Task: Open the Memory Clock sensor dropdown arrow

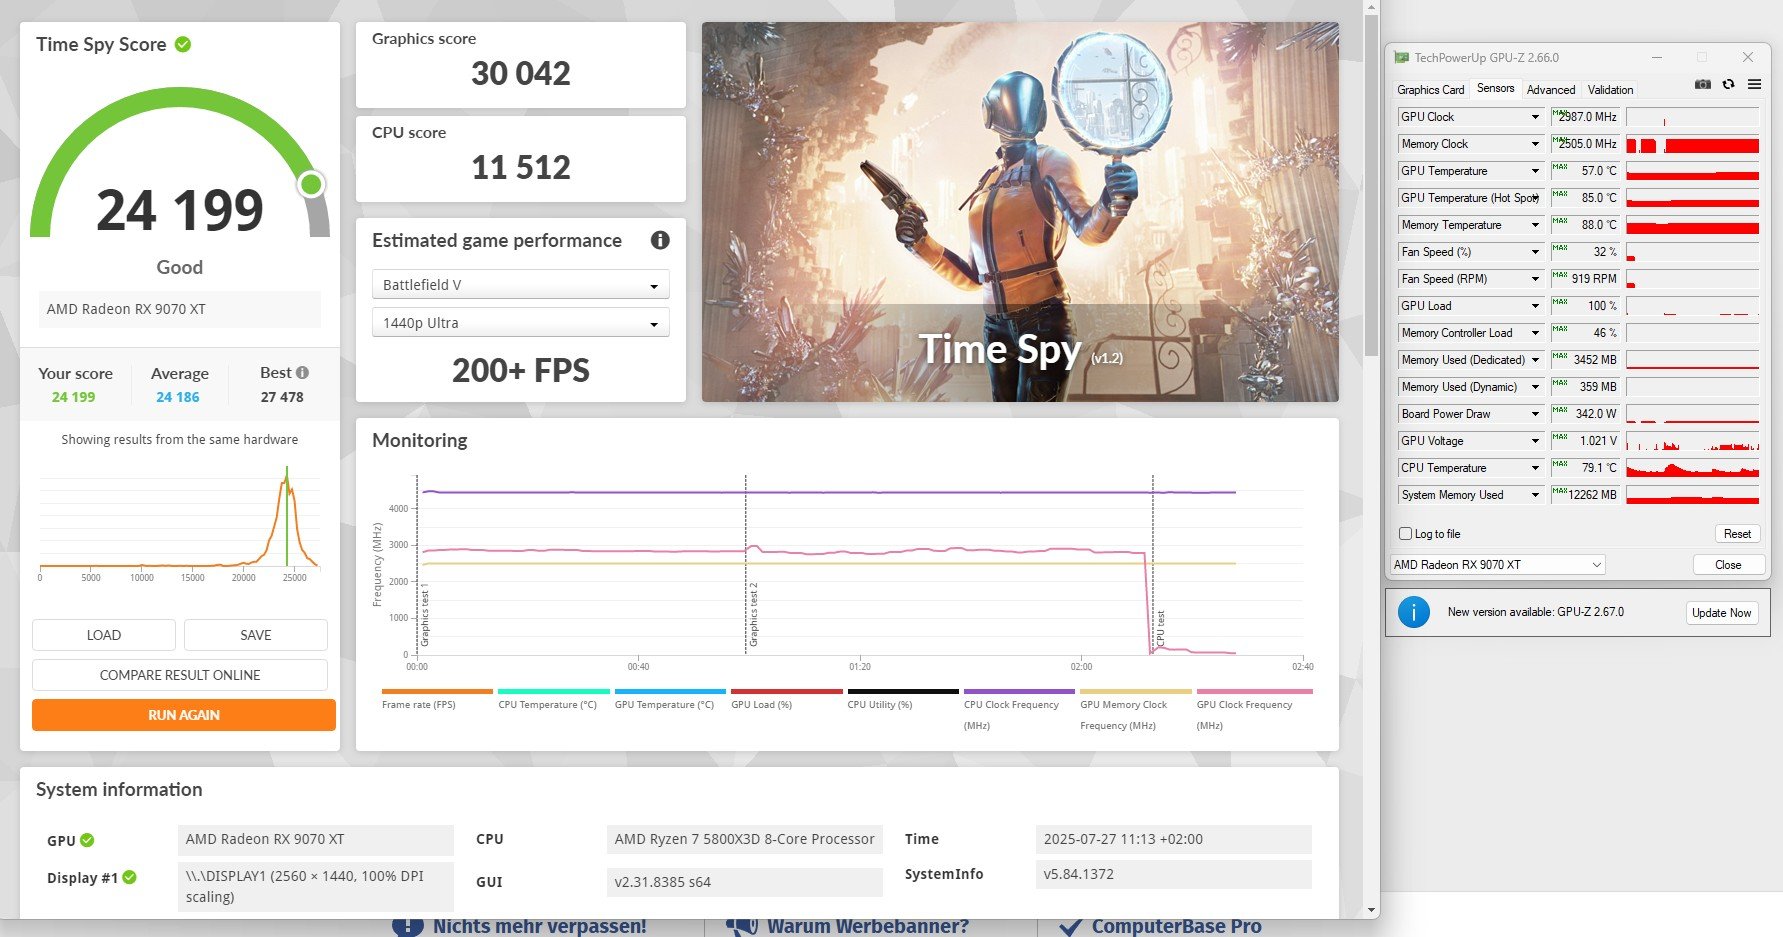Action: coord(1535,144)
